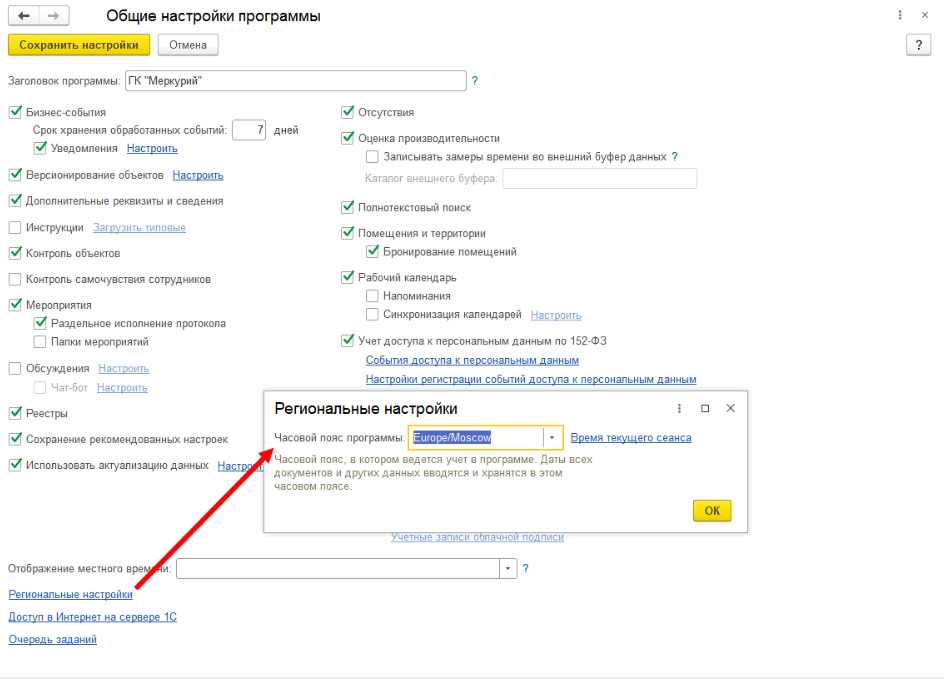Screen dimensions: 944x679
Task: Open help with the question mark button
Action: tap(918, 45)
